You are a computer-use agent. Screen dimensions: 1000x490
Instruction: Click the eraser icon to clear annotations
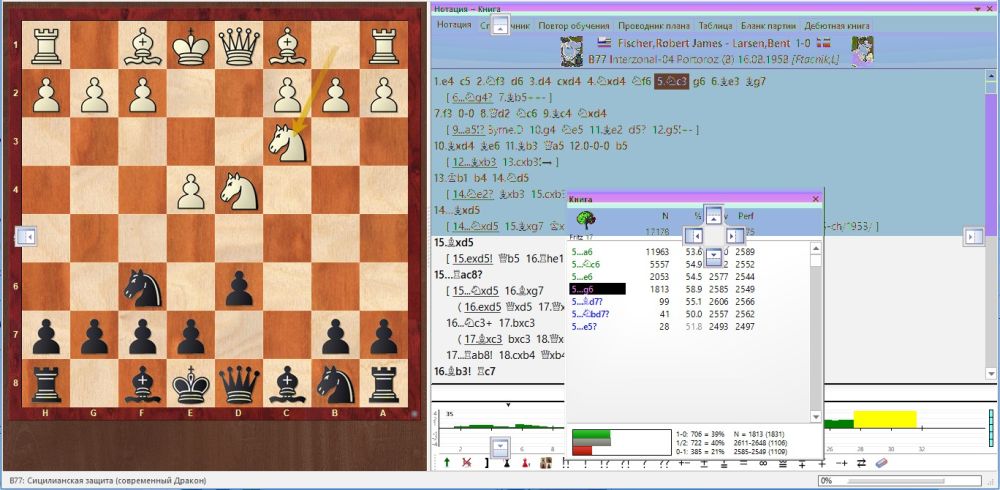coord(881,464)
